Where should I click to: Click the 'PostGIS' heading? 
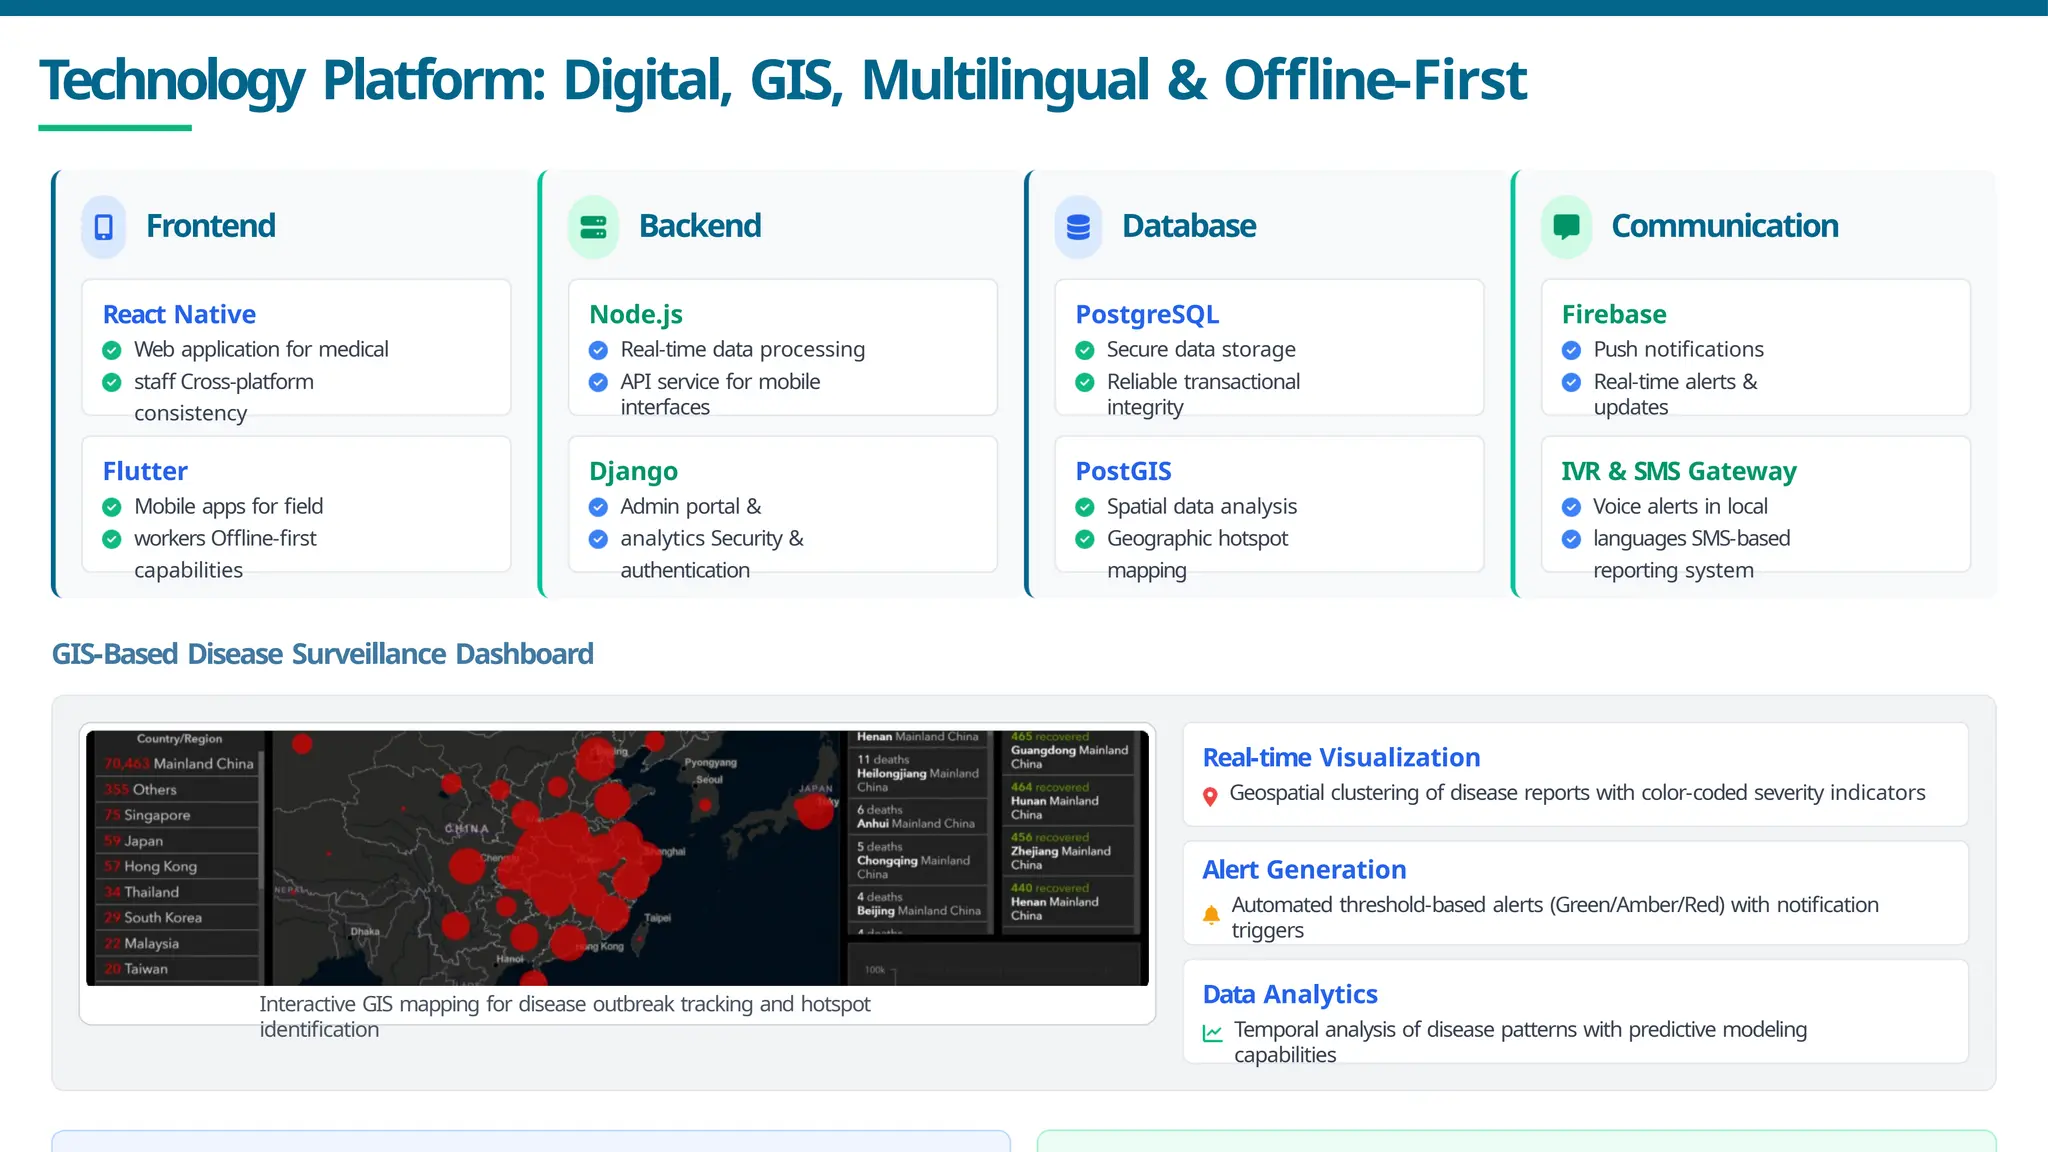(x=1123, y=471)
